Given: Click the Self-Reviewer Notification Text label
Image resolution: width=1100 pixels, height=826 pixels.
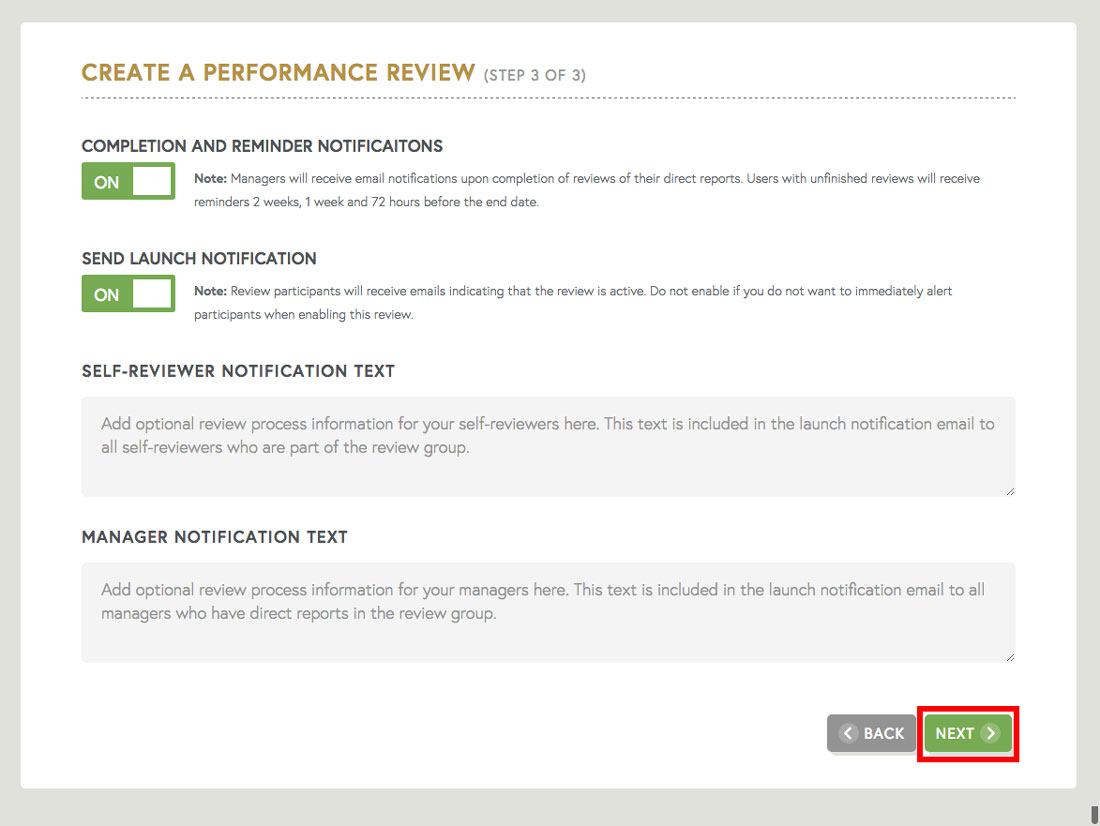Looking at the screenshot, I should (238, 370).
